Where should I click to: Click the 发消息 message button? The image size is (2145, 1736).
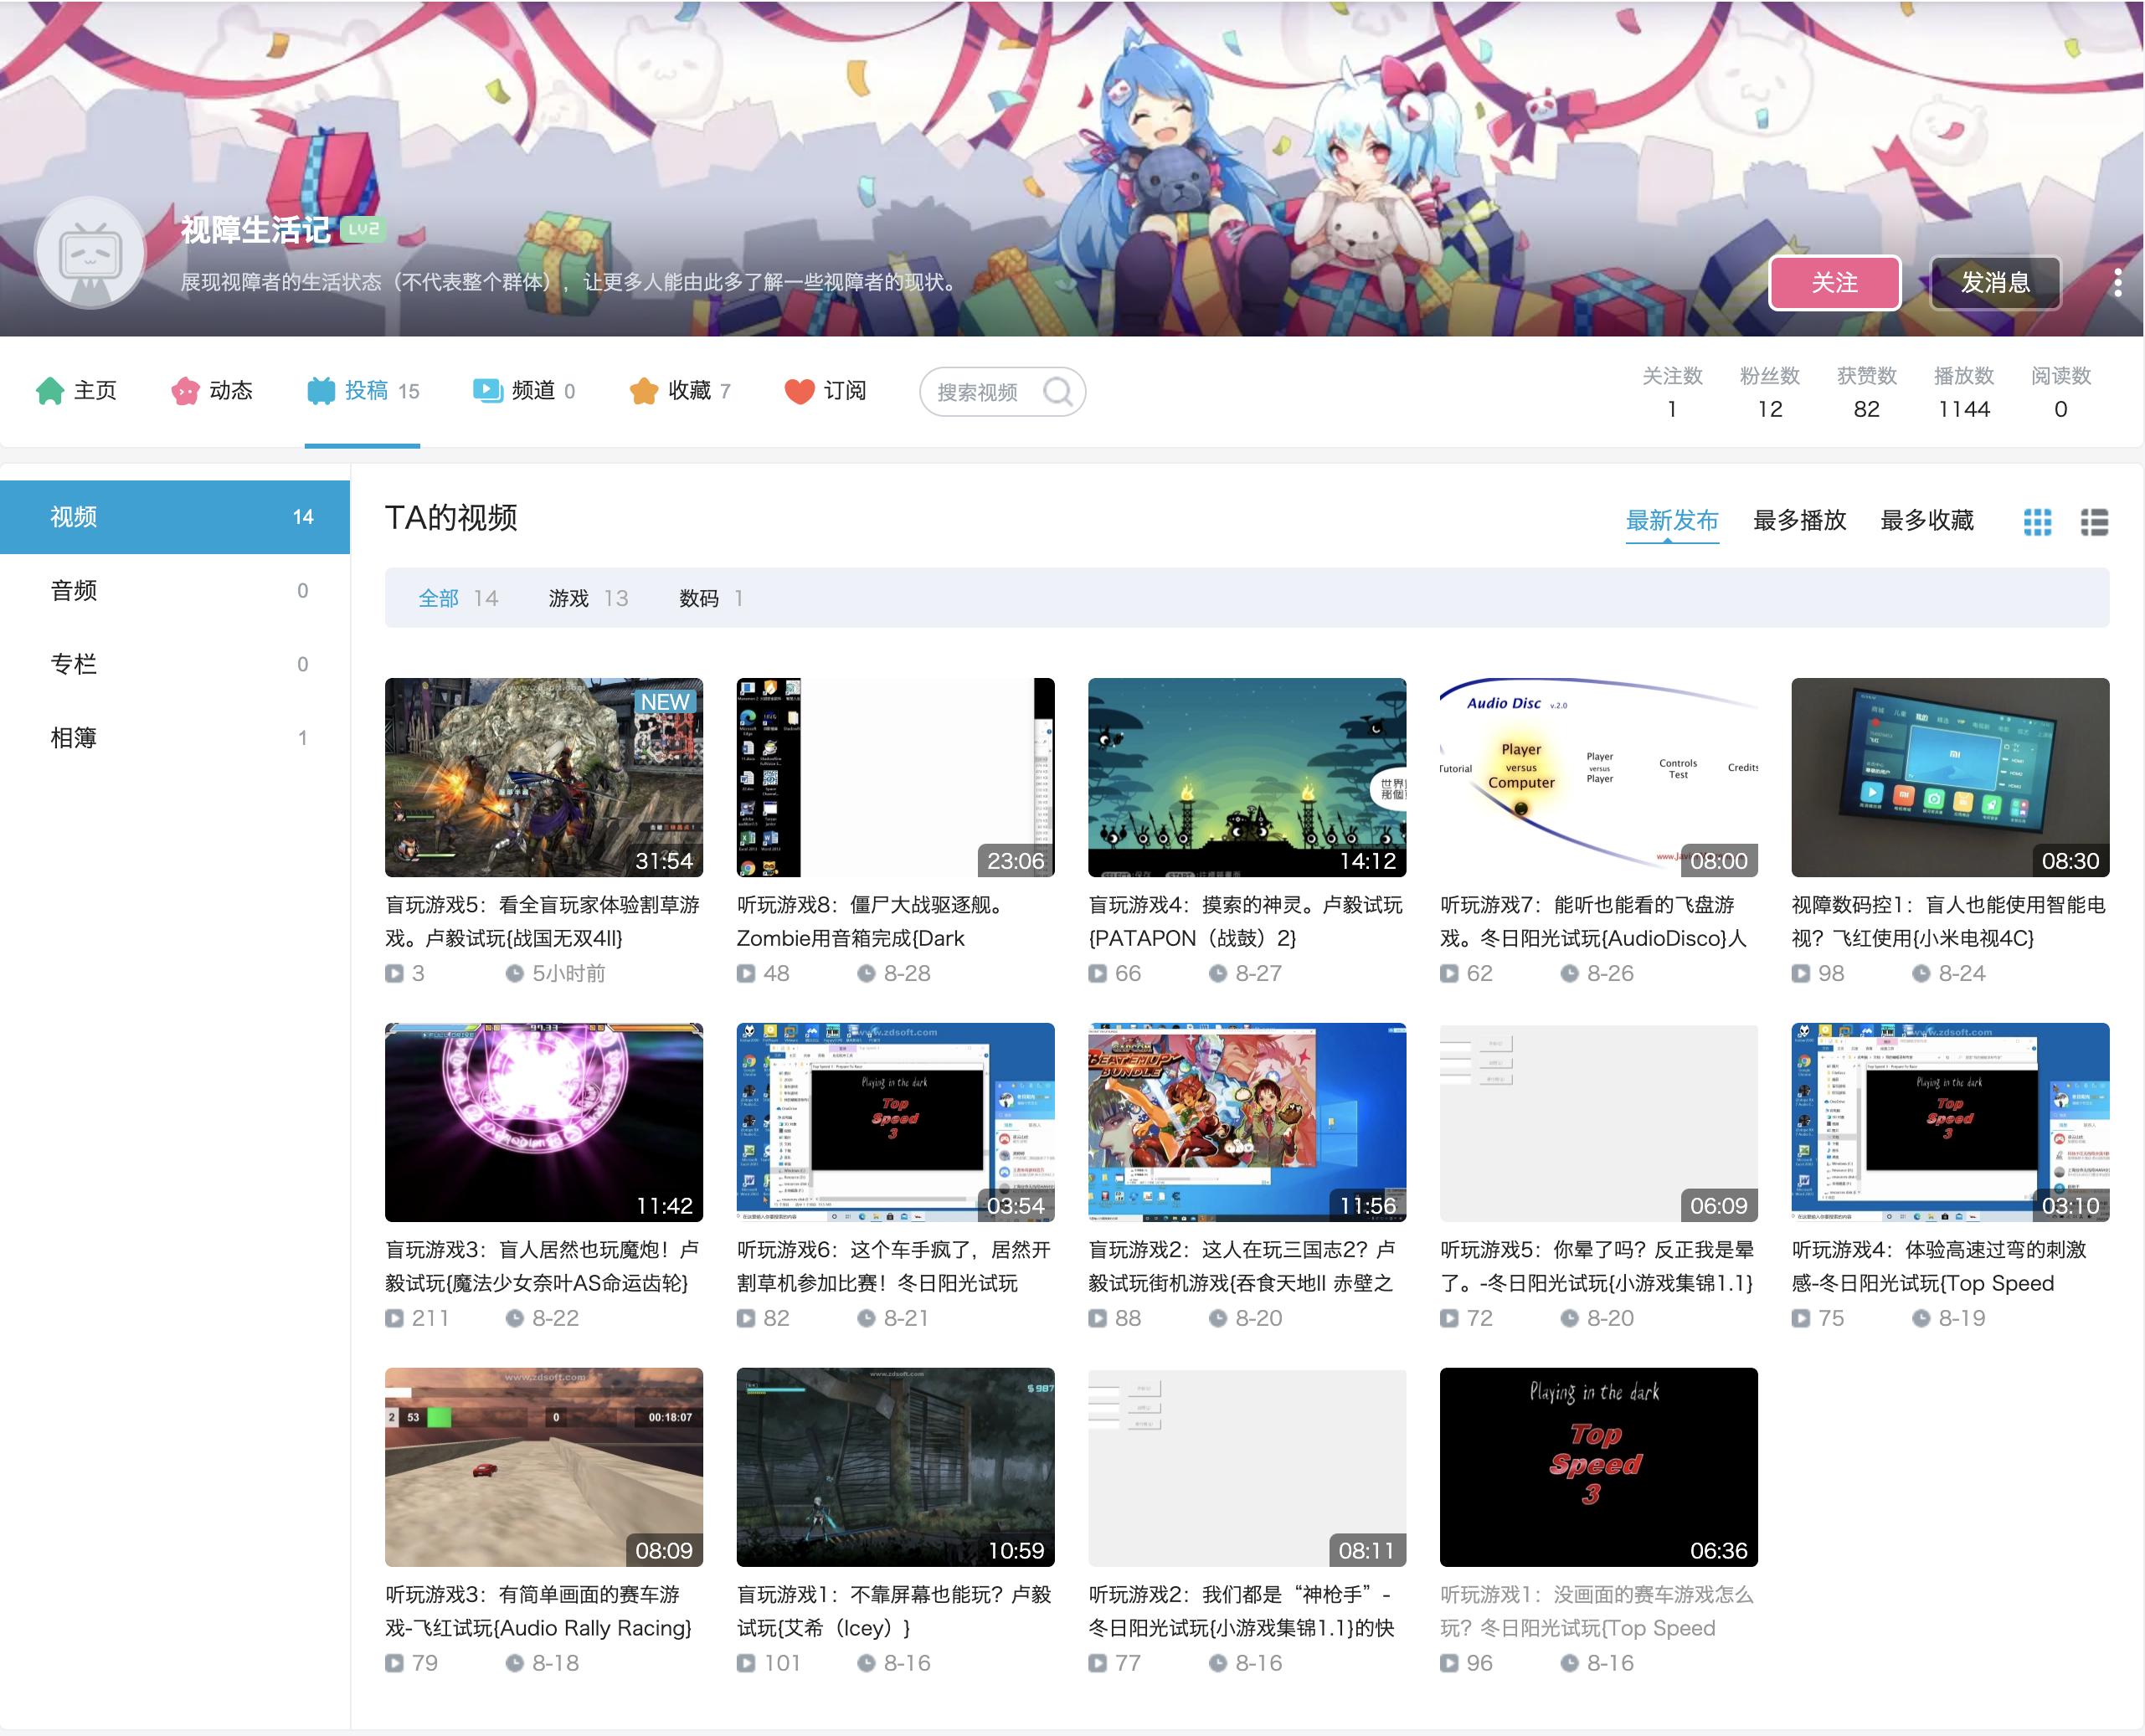[1994, 283]
